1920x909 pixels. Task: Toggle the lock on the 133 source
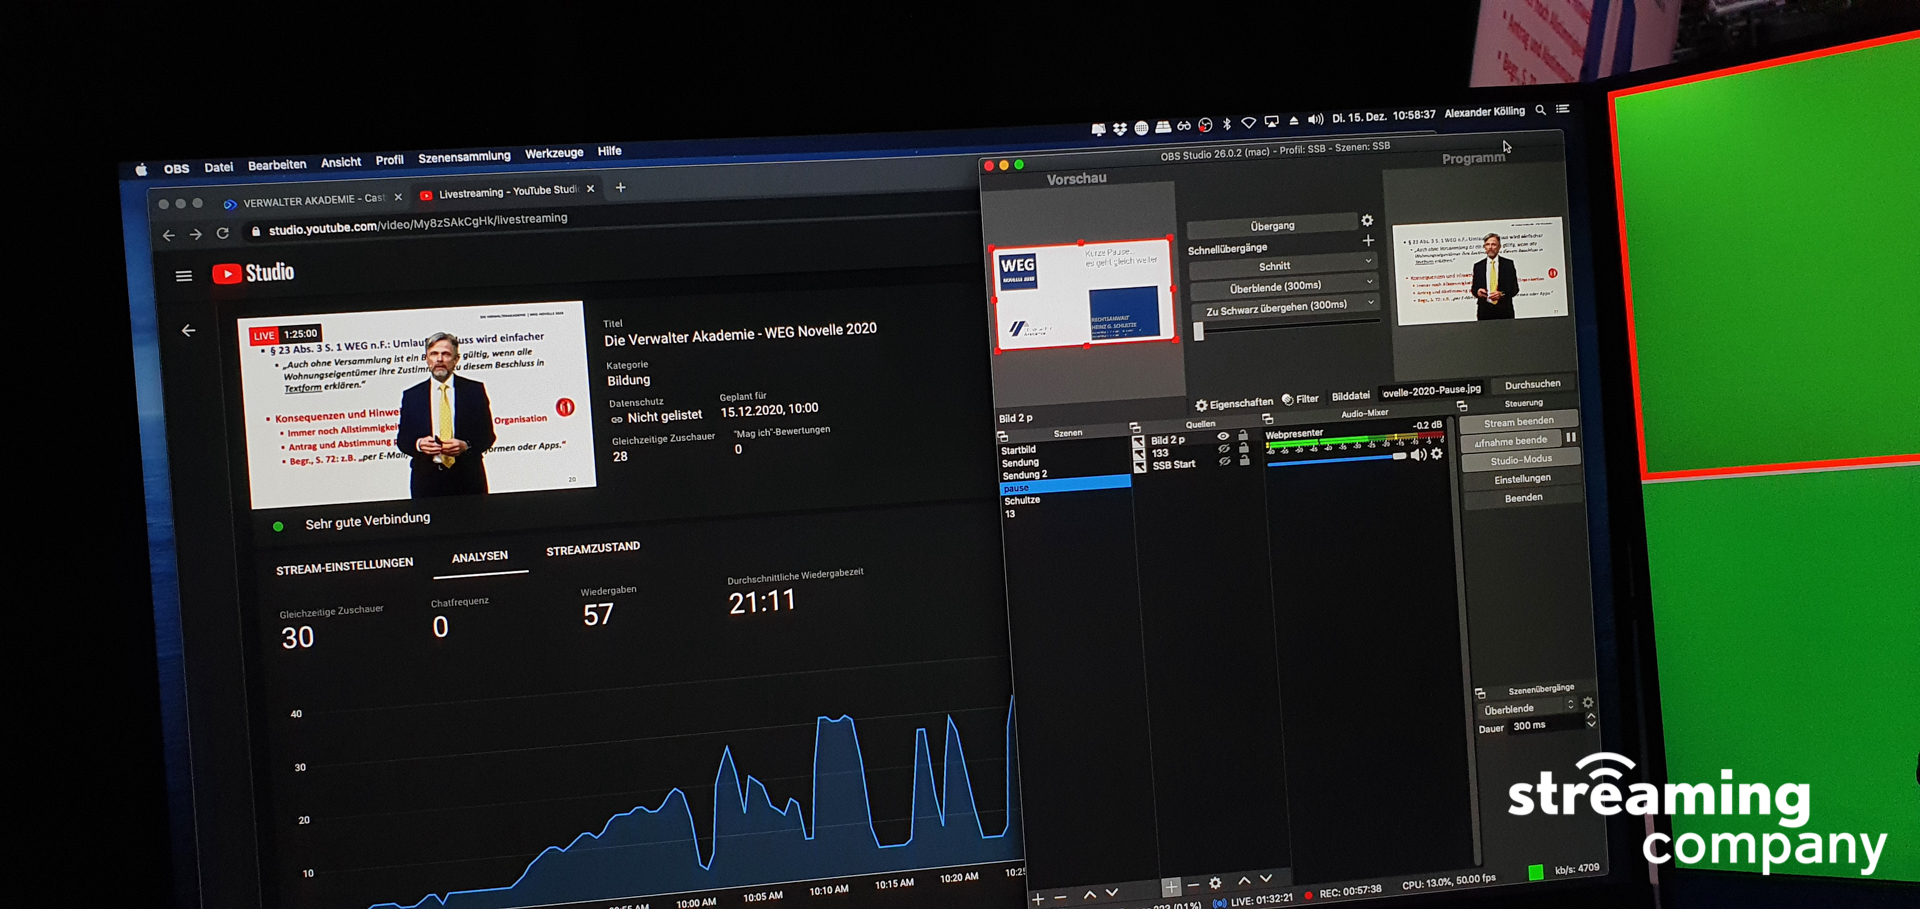click(x=1244, y=447)
